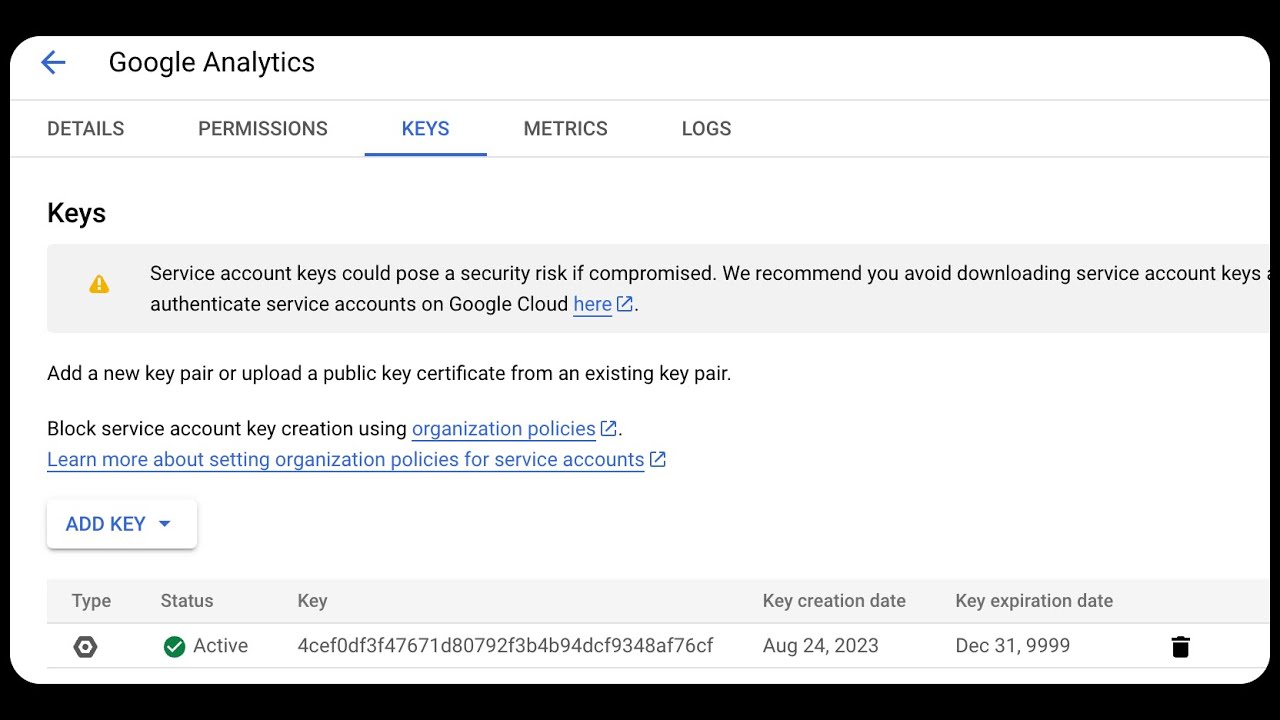Click external icon after Learn more link
This screenshot has height=720, width=1280.
tap(657, 460)
